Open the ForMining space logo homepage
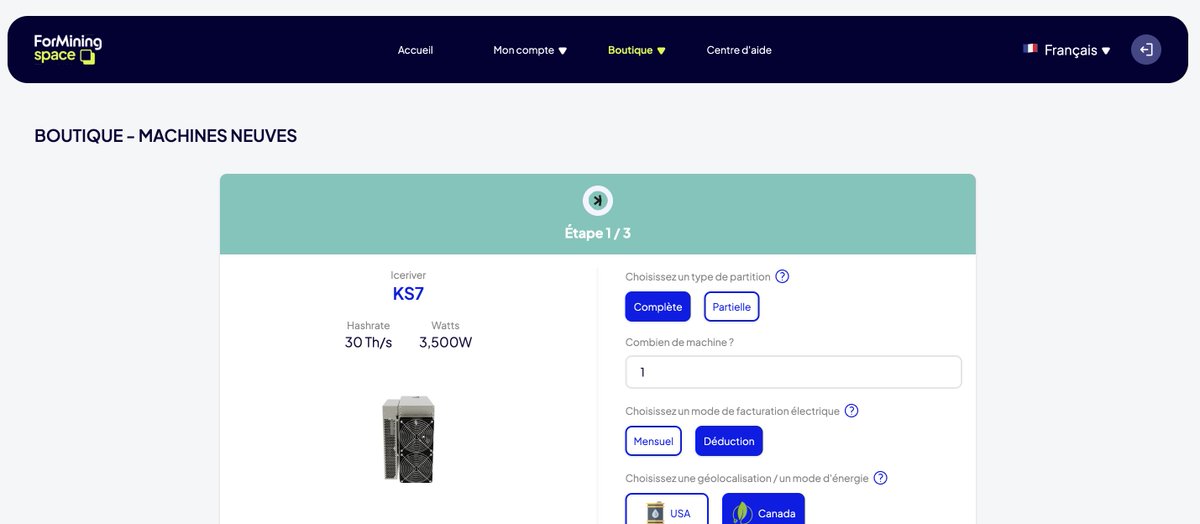Viewport: 1200px width, 524px height. 67,49
